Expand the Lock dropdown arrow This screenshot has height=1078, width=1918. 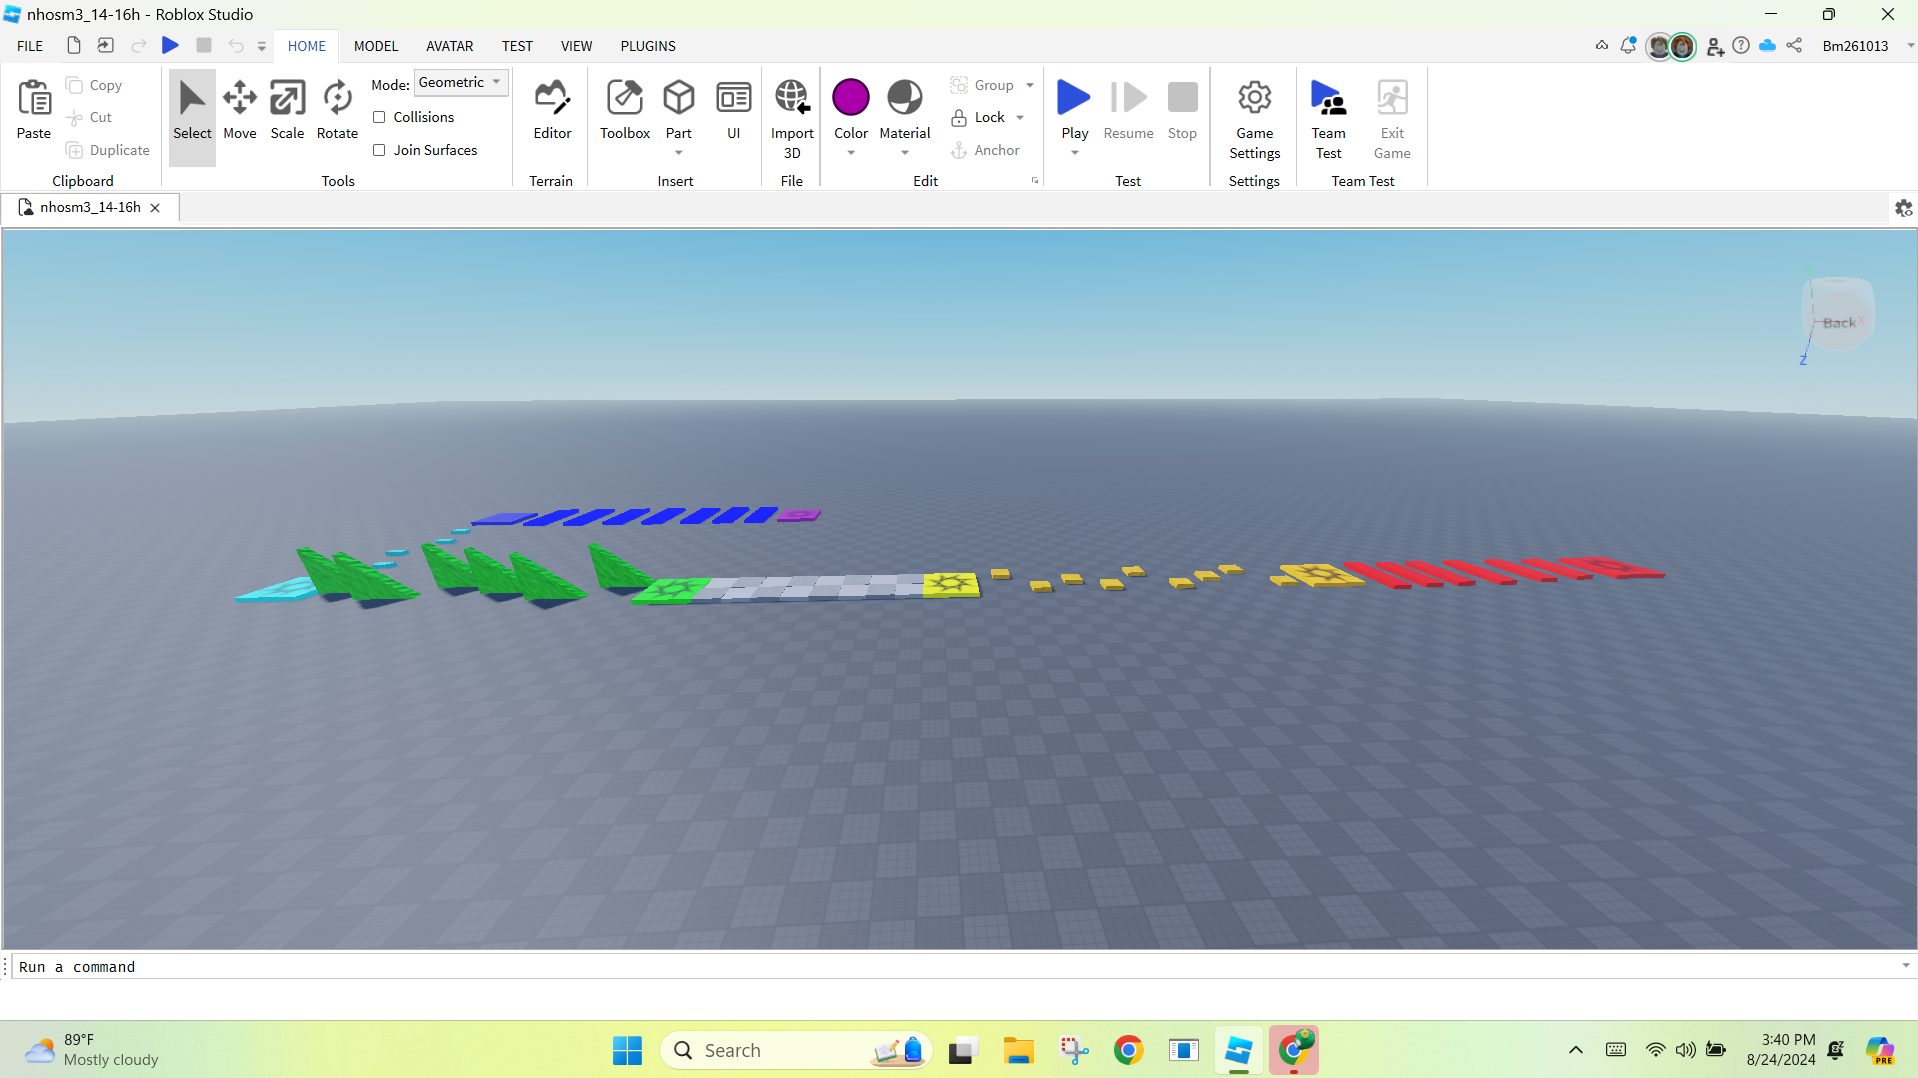[1020, 117]
